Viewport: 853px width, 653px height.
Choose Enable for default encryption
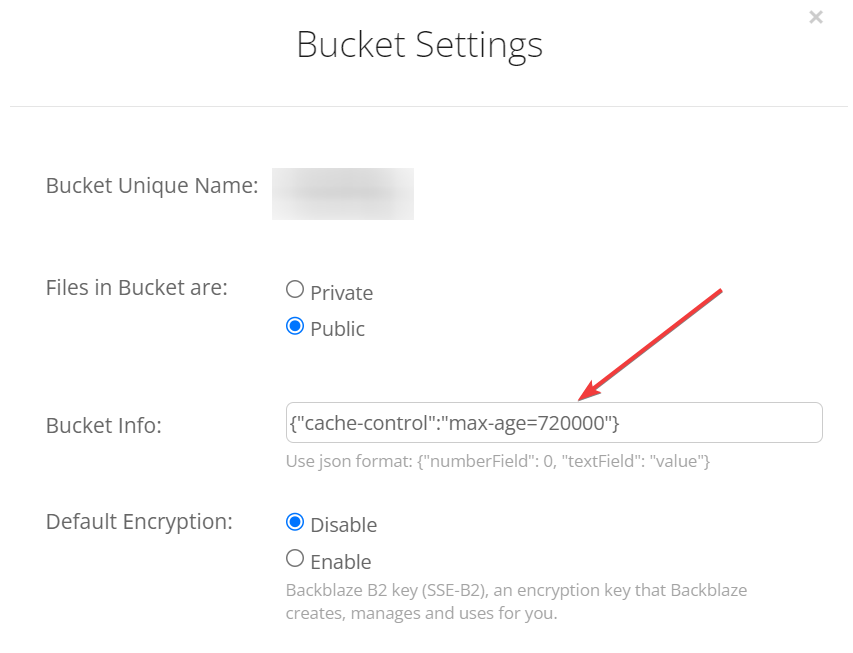point(295,558)
